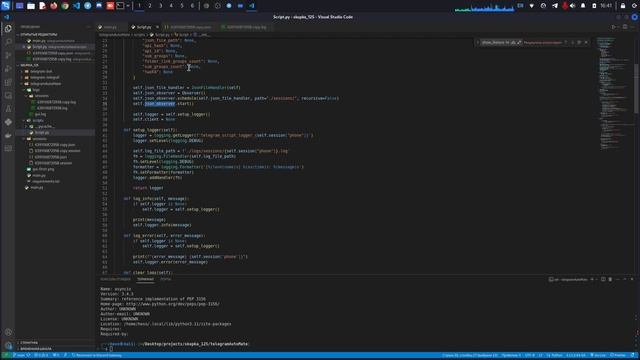Screen dimensions: 640x360
Task: Collapse the logs folder in the tree
Action: (36, 90)
